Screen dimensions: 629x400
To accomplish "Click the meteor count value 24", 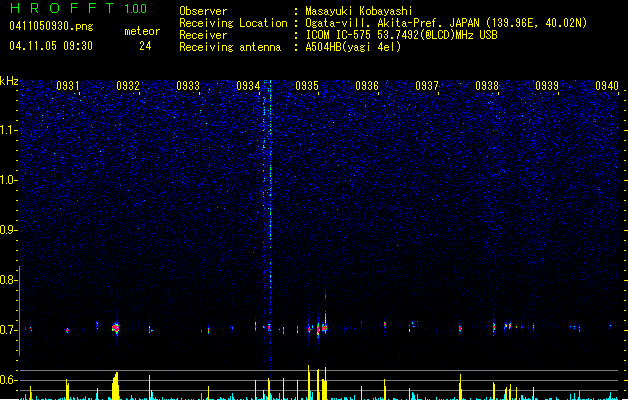I will tap(145, 46).
